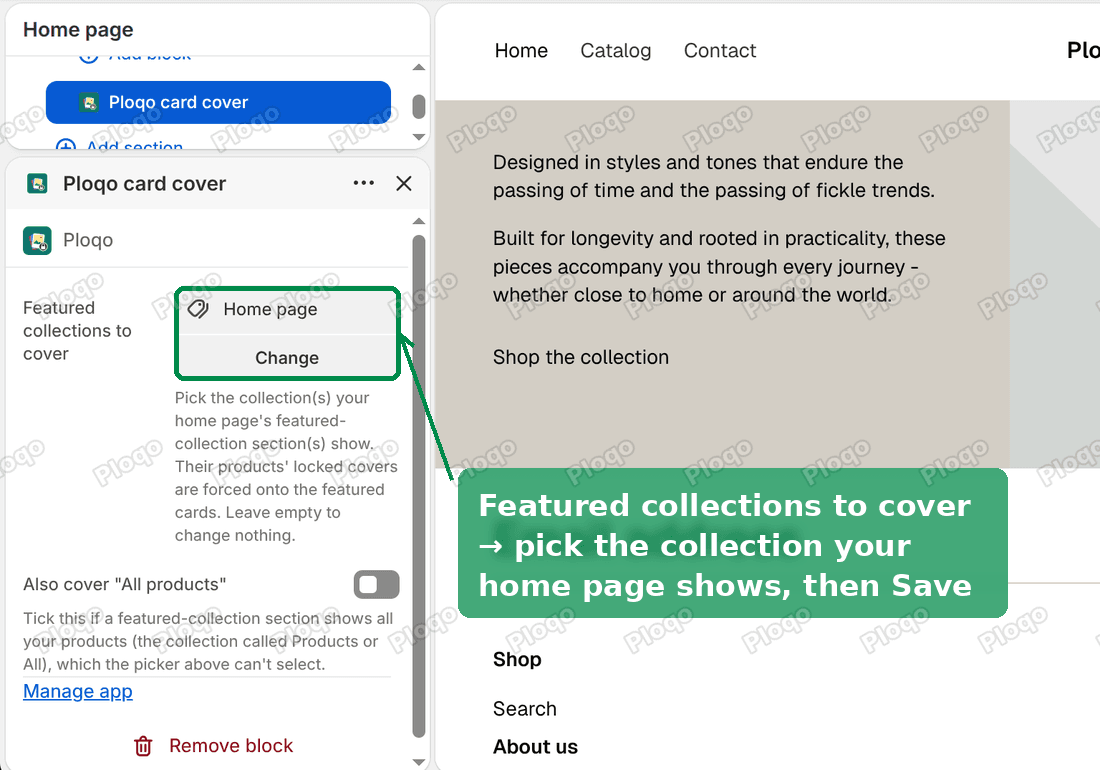1100x770 pixels.
Task: Open the Manage app link
Action: click(x=78, y=691)
